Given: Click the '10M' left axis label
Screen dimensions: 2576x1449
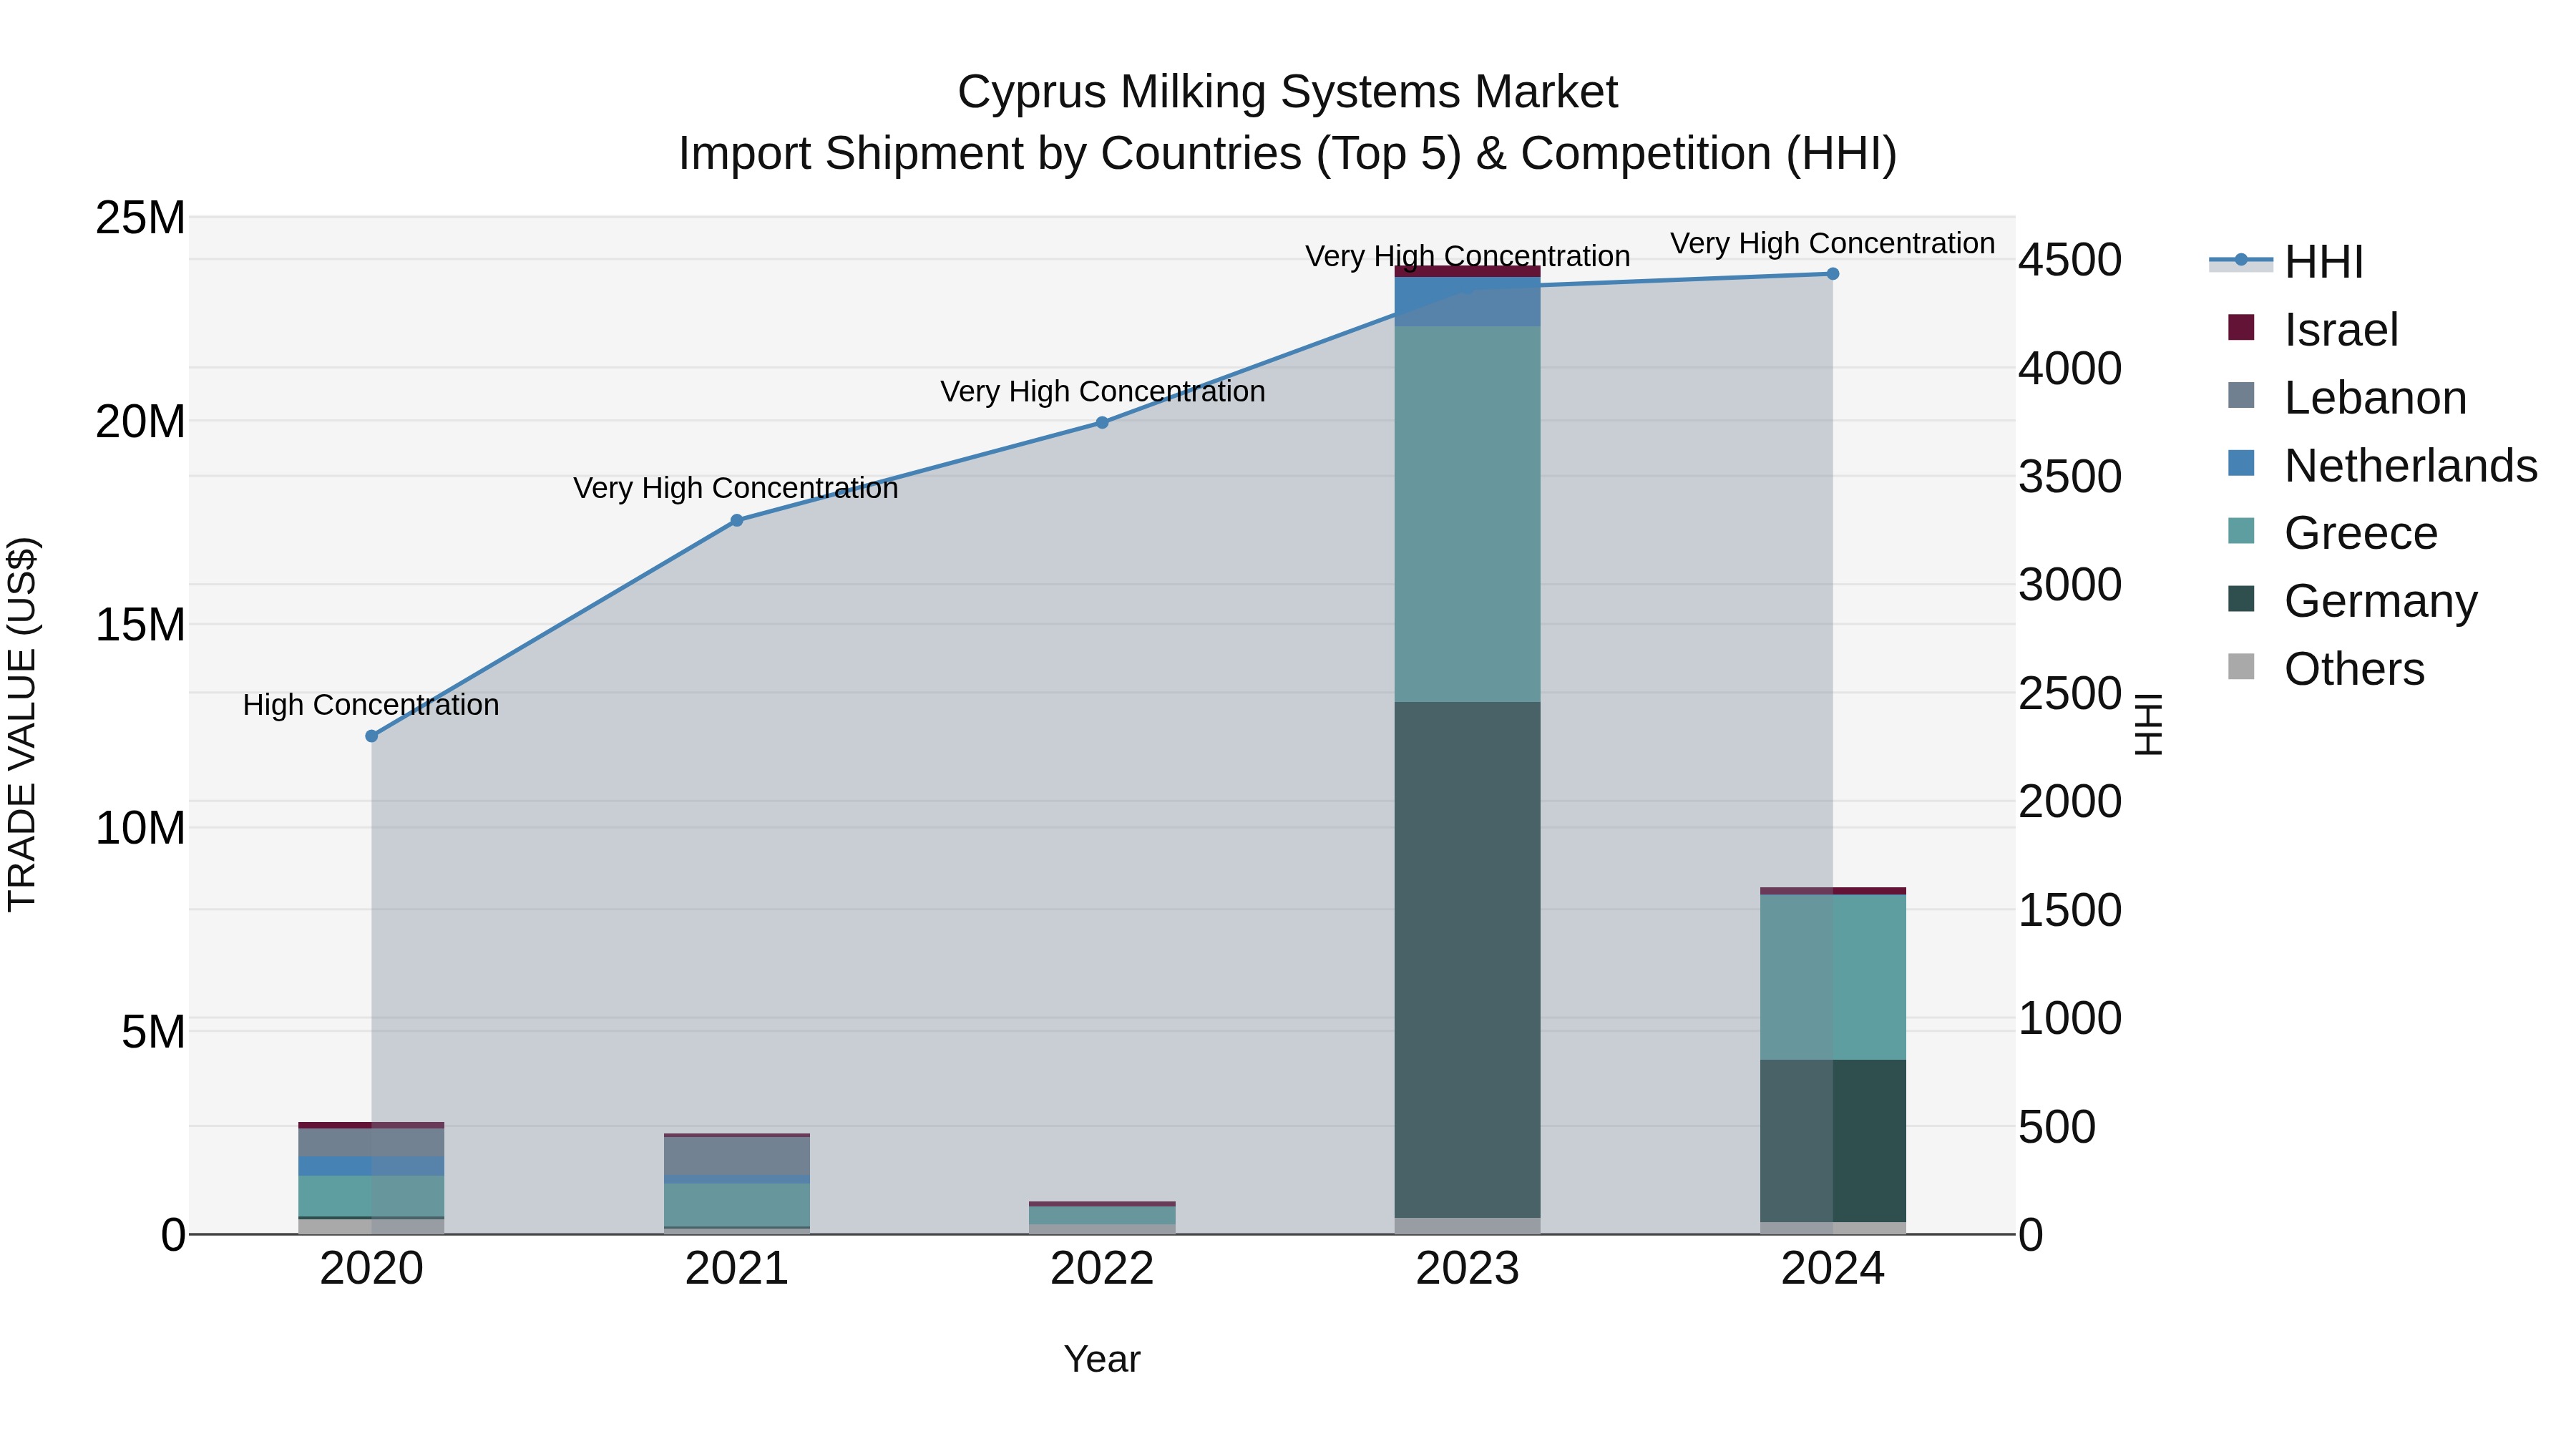Looking at the screenshot, I should [x=140, y=828].
